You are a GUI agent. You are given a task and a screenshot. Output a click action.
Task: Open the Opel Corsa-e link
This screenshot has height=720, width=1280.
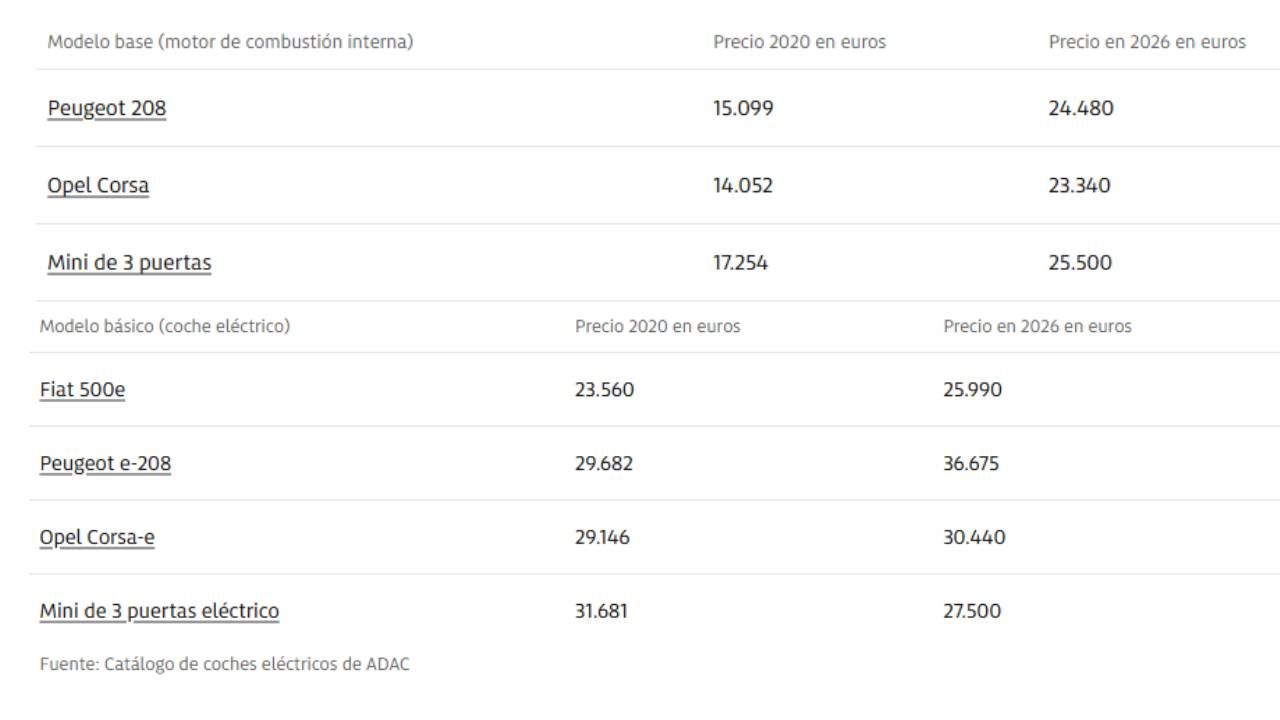[x=97, y=537]
